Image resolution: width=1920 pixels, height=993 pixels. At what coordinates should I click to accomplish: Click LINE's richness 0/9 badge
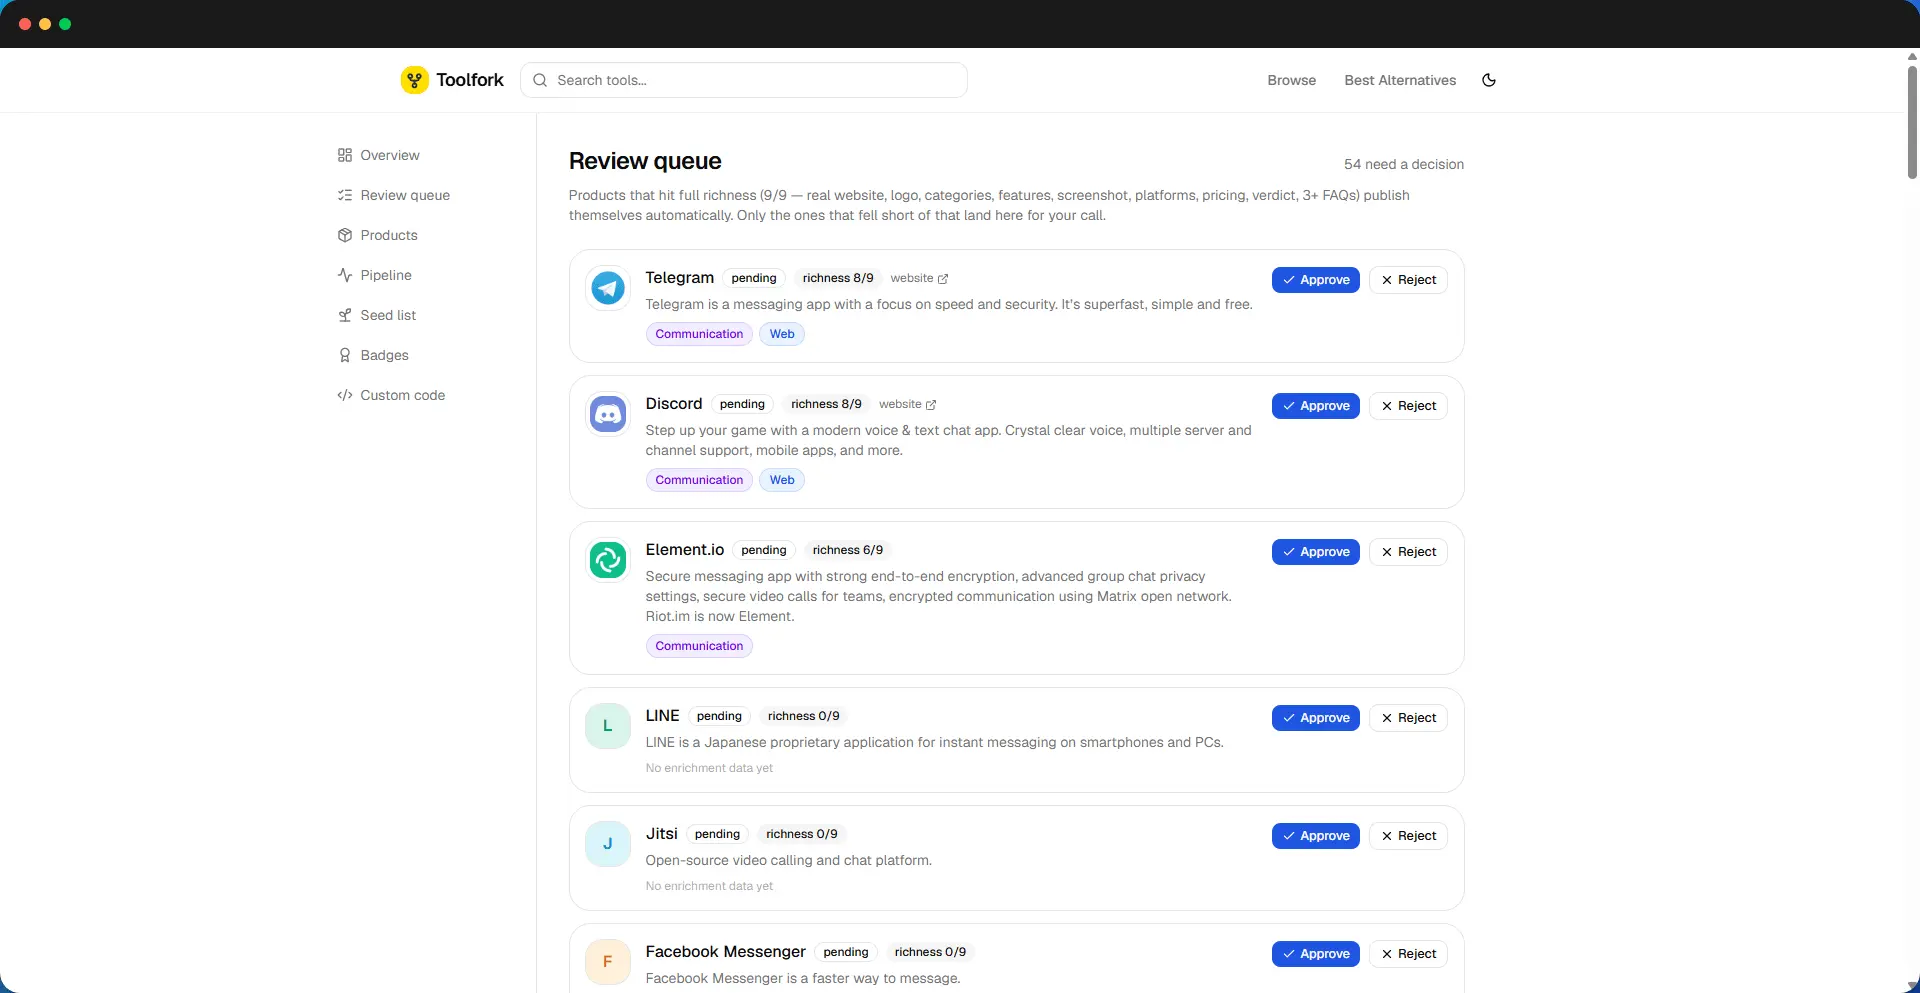pos(803,716)
